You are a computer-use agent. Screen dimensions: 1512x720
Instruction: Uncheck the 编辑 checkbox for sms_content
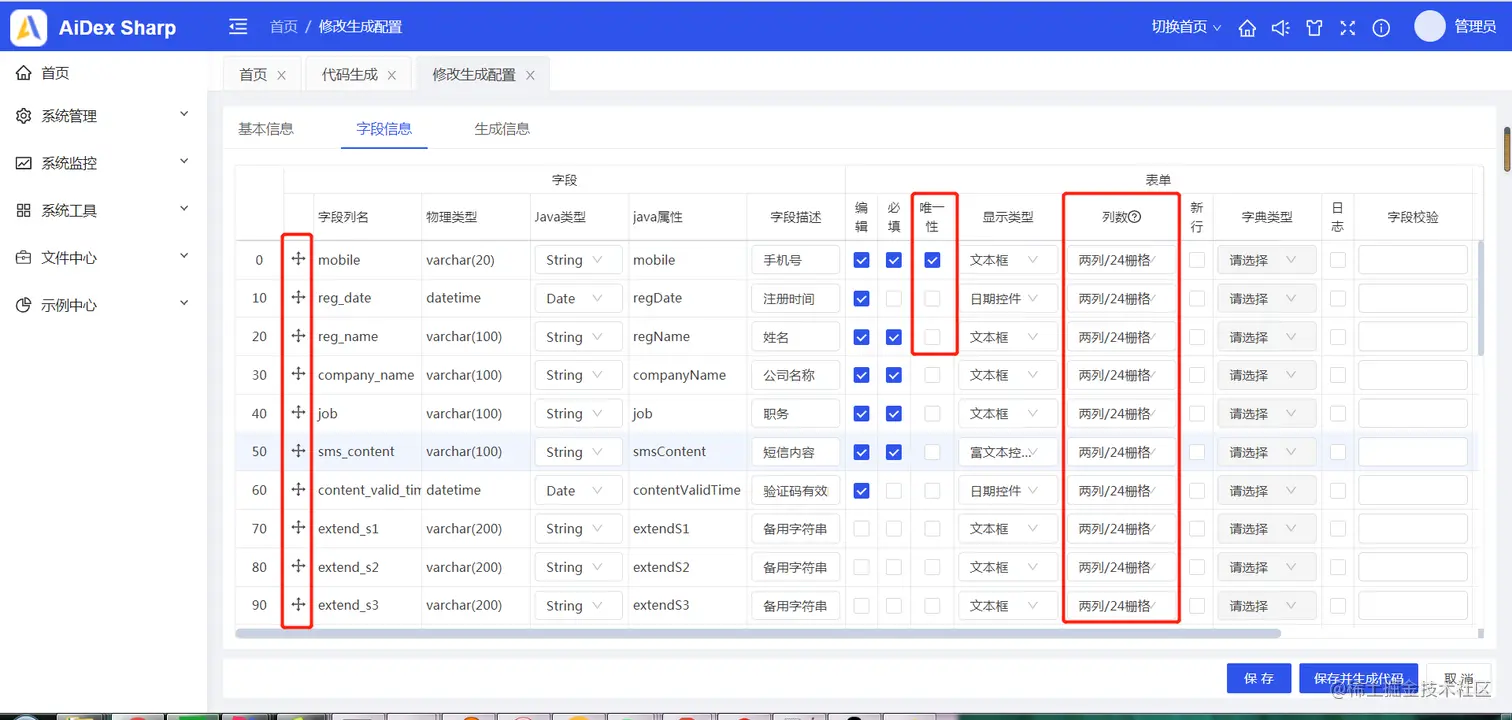click(862, 452)
